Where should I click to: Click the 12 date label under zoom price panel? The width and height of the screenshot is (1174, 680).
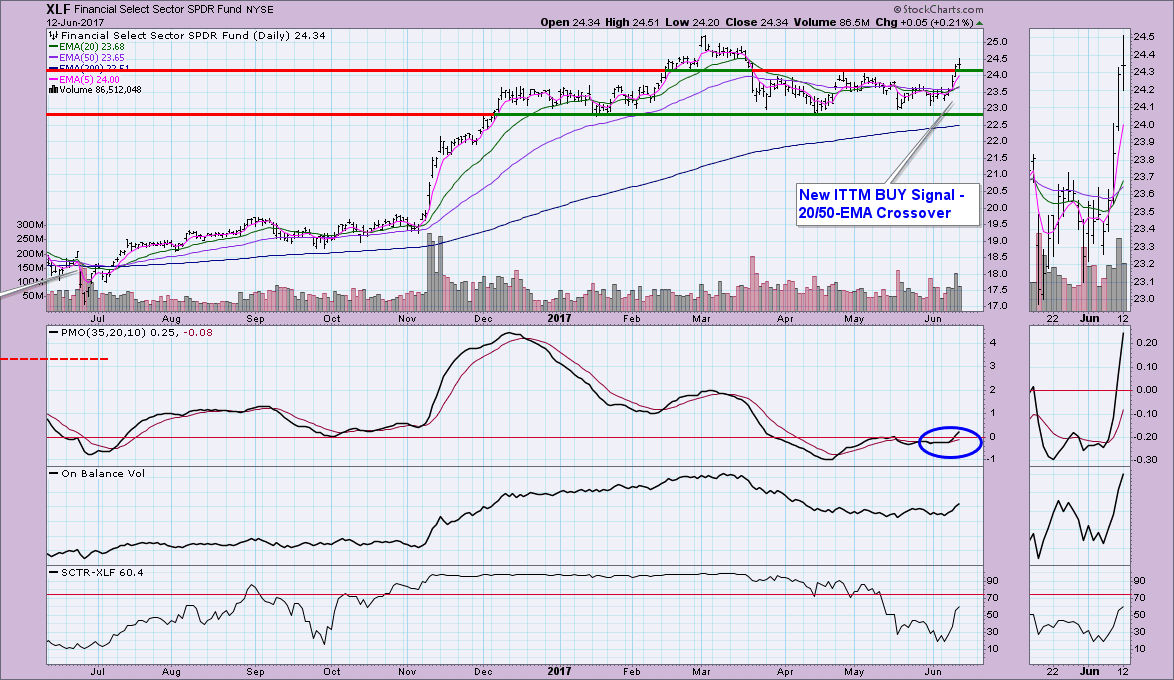1122,318
